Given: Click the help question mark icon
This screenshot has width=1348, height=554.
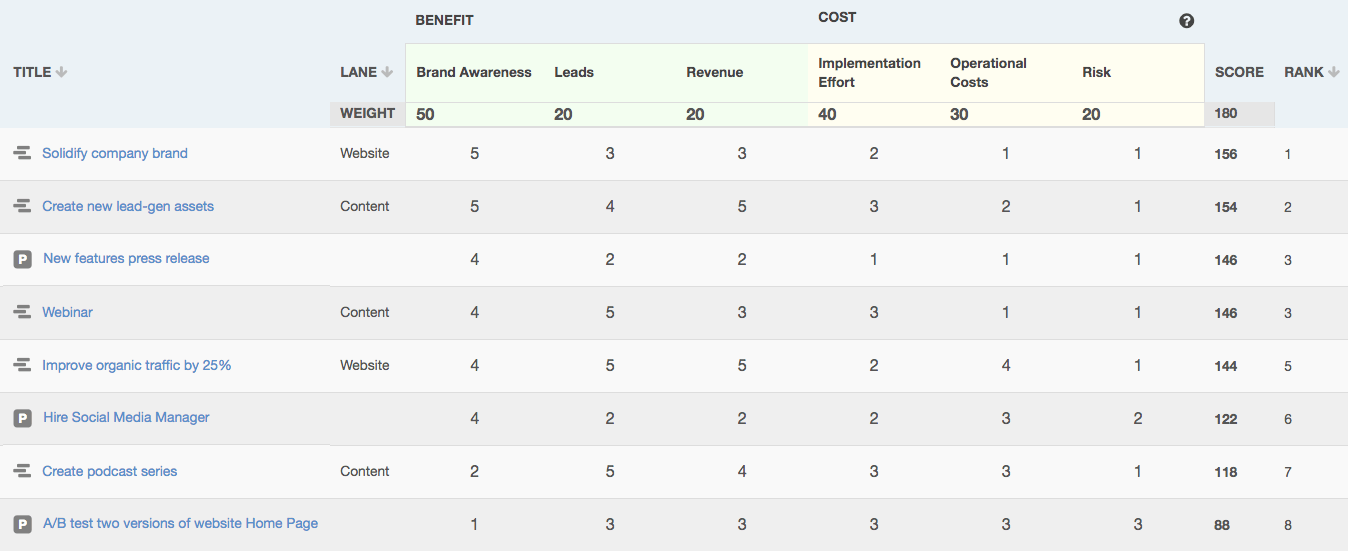Looking at the screenshot, I should 1186,21.
